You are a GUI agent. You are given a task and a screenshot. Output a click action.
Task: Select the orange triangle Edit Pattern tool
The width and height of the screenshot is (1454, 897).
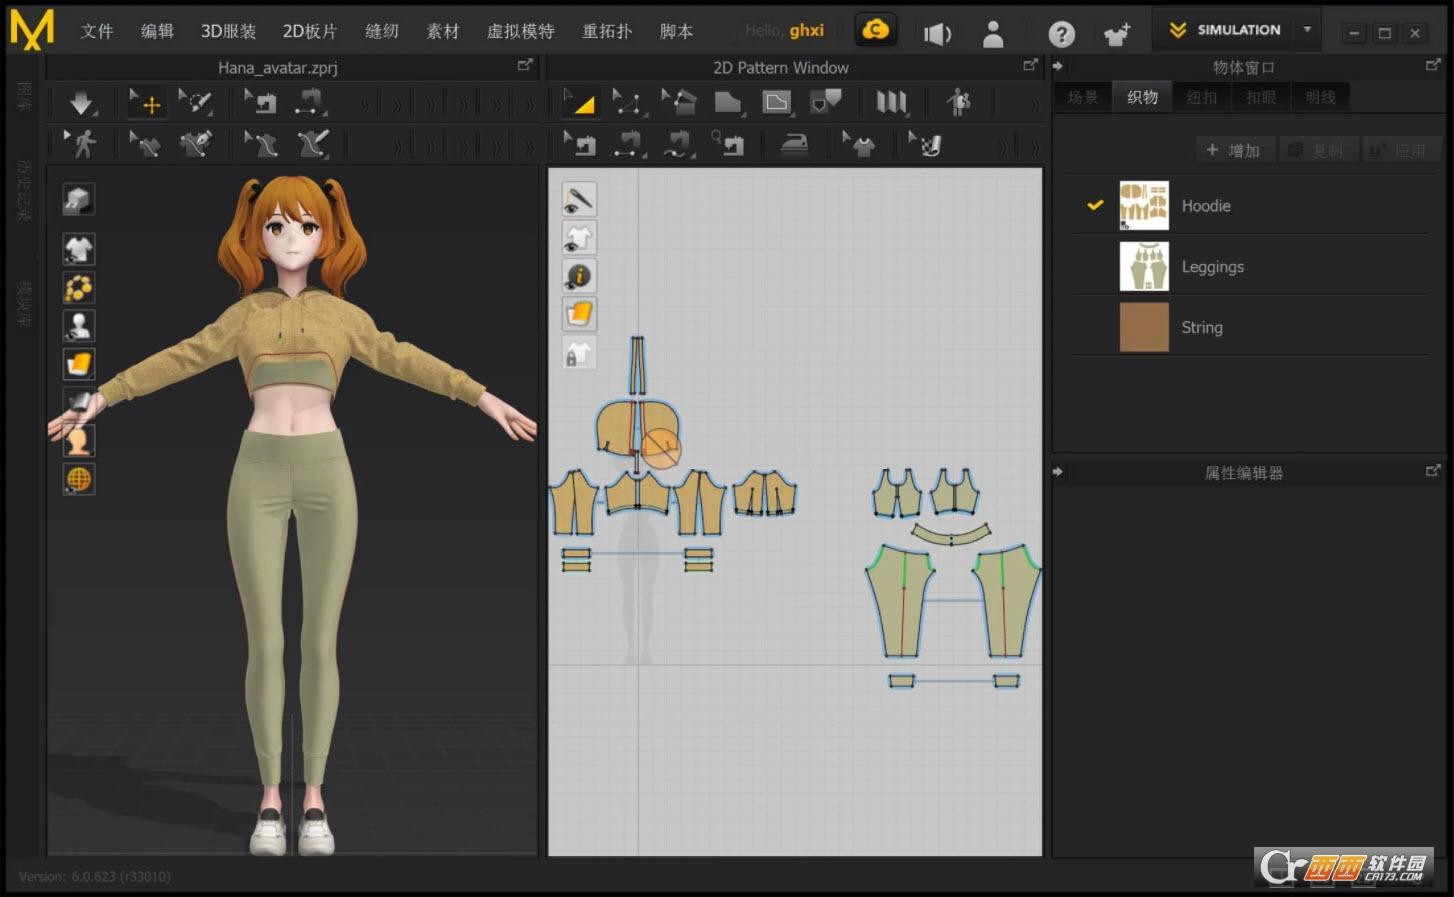[579, 102]
